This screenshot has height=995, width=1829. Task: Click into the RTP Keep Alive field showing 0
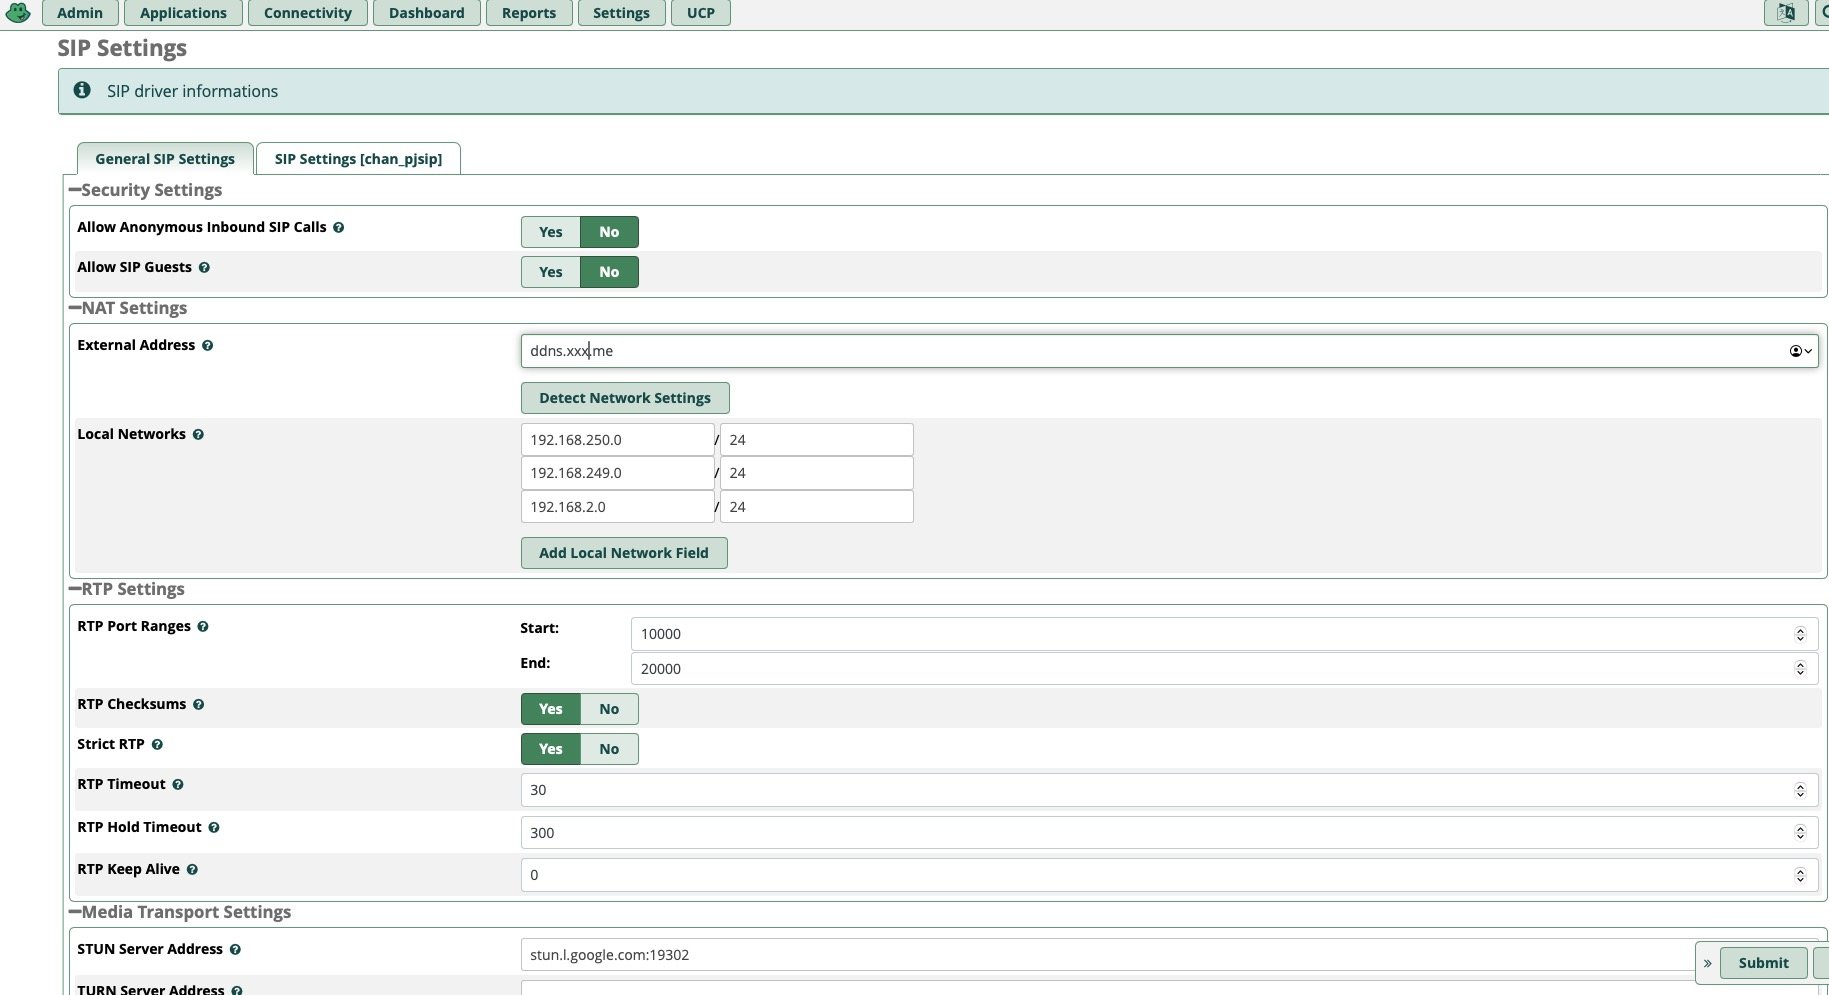[x=1169, y=875]
